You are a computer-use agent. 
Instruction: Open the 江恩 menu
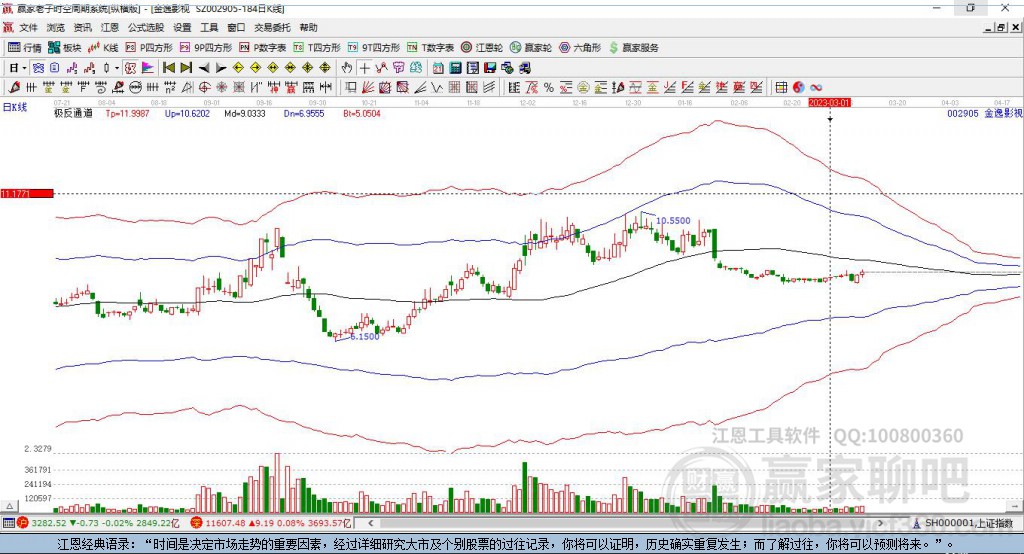pyautogui.click(x=109, y=27)
